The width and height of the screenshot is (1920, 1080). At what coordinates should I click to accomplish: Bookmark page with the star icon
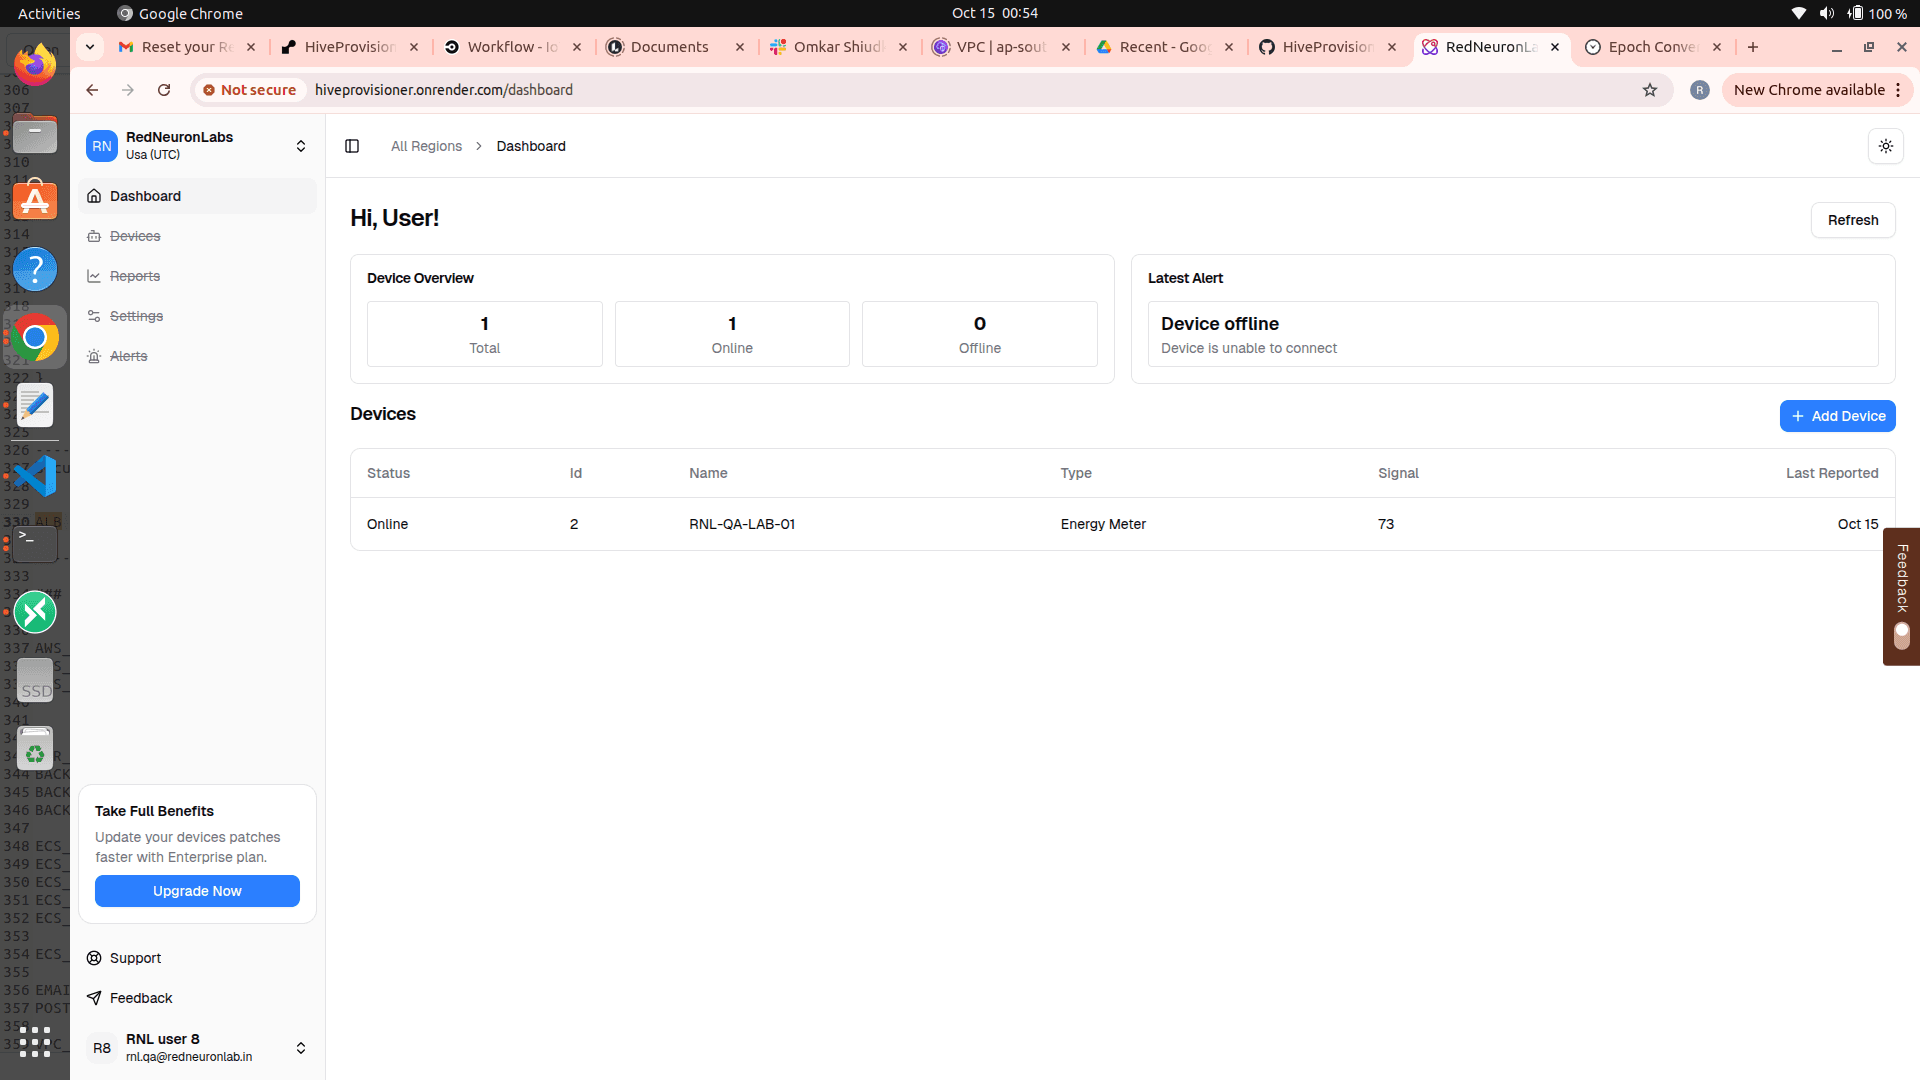coord(1650,90)
